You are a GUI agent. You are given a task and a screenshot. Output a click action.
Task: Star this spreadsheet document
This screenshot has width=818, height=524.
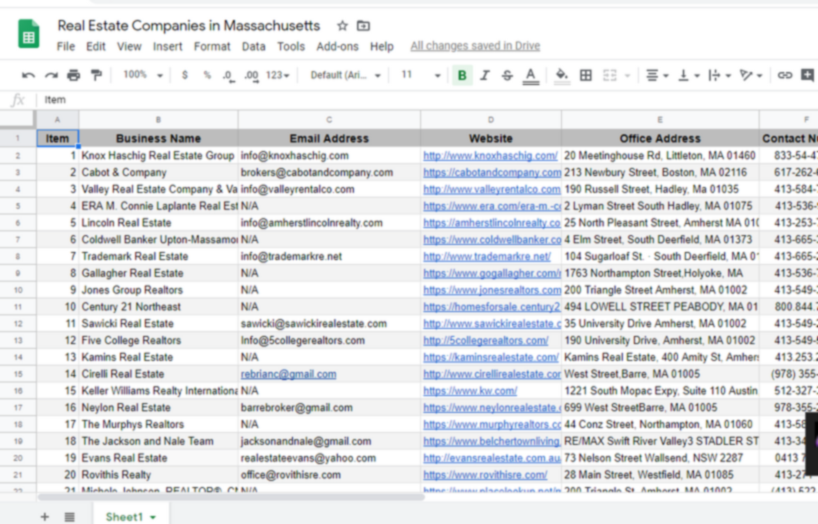pyautogui.click(x=342, y=25)
